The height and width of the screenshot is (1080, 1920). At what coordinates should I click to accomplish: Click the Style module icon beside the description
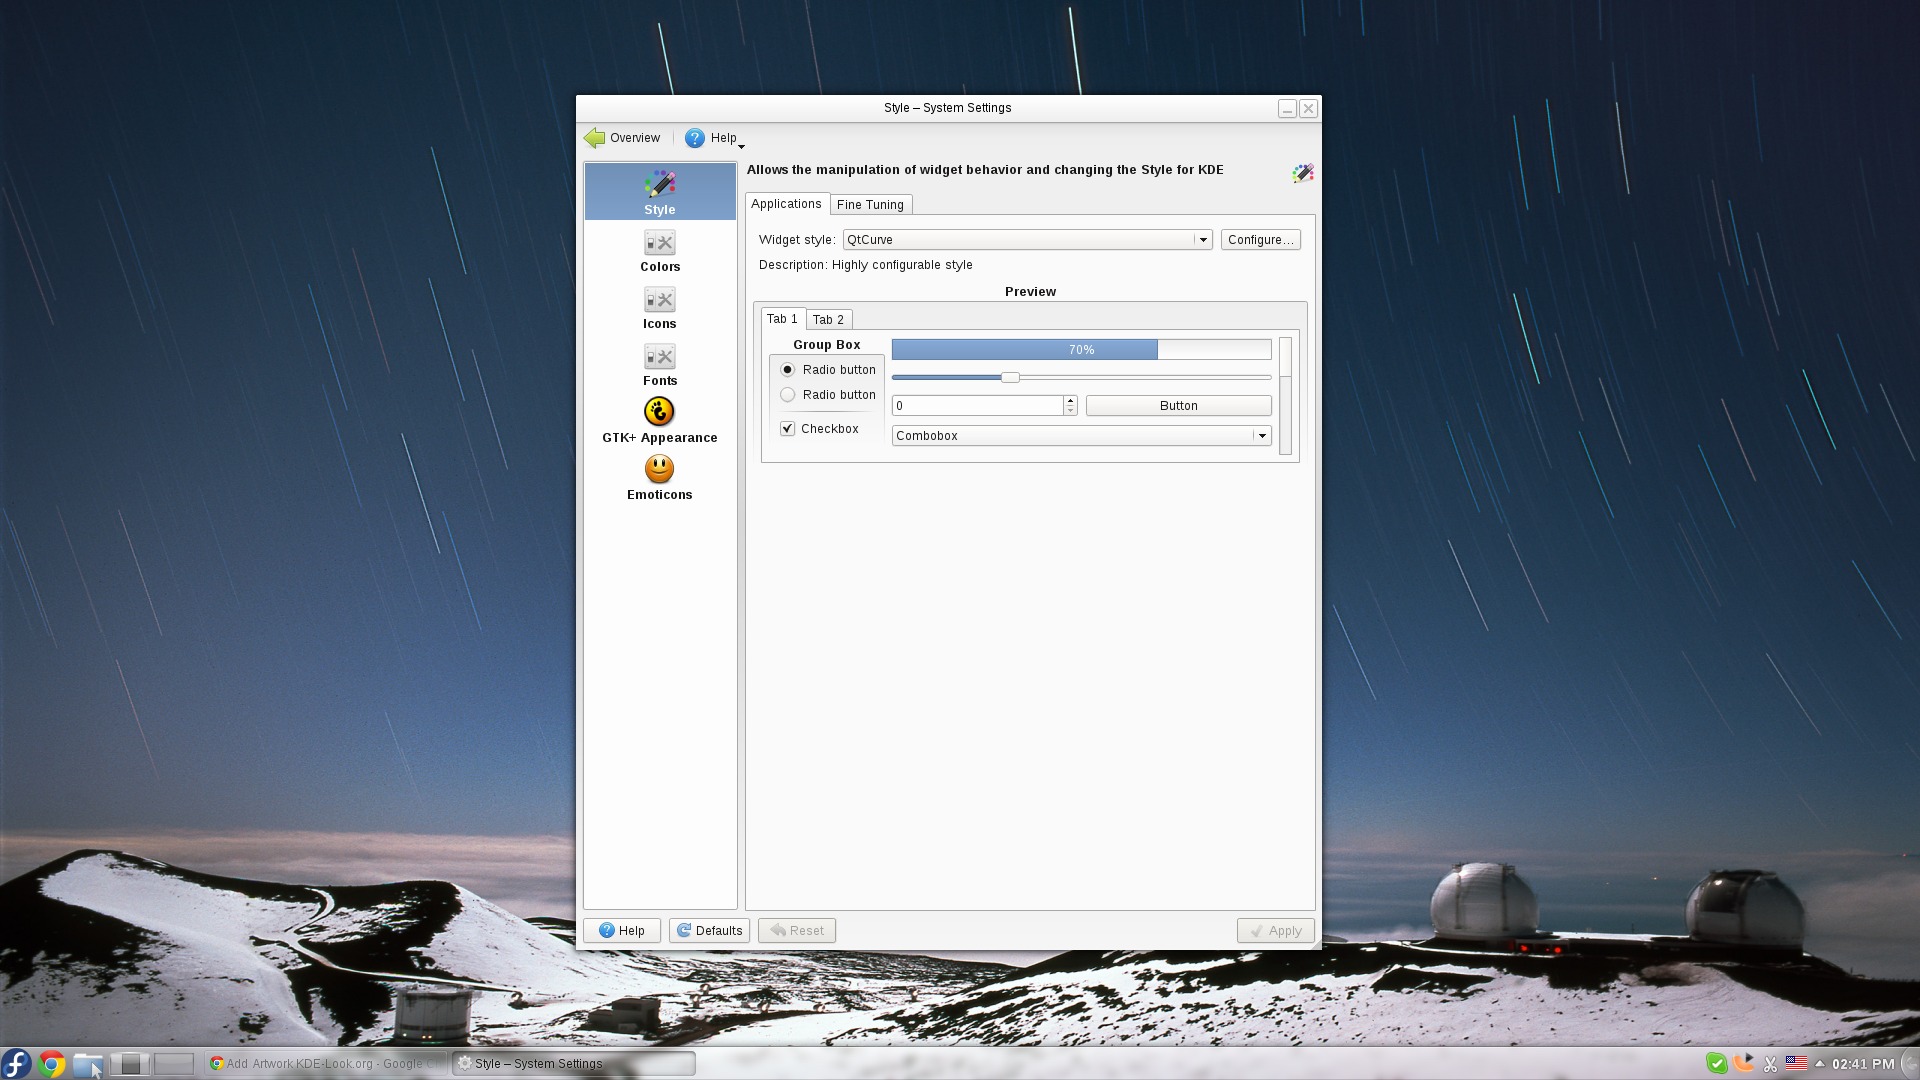tap(1302, 173)
